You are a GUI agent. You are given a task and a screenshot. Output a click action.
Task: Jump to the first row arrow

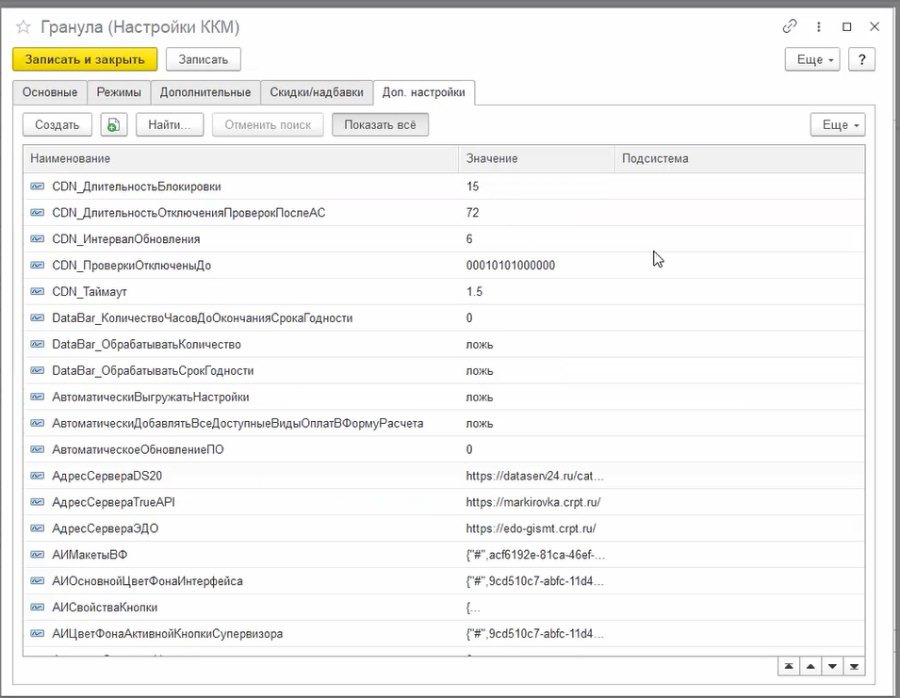tap(789, 666)
